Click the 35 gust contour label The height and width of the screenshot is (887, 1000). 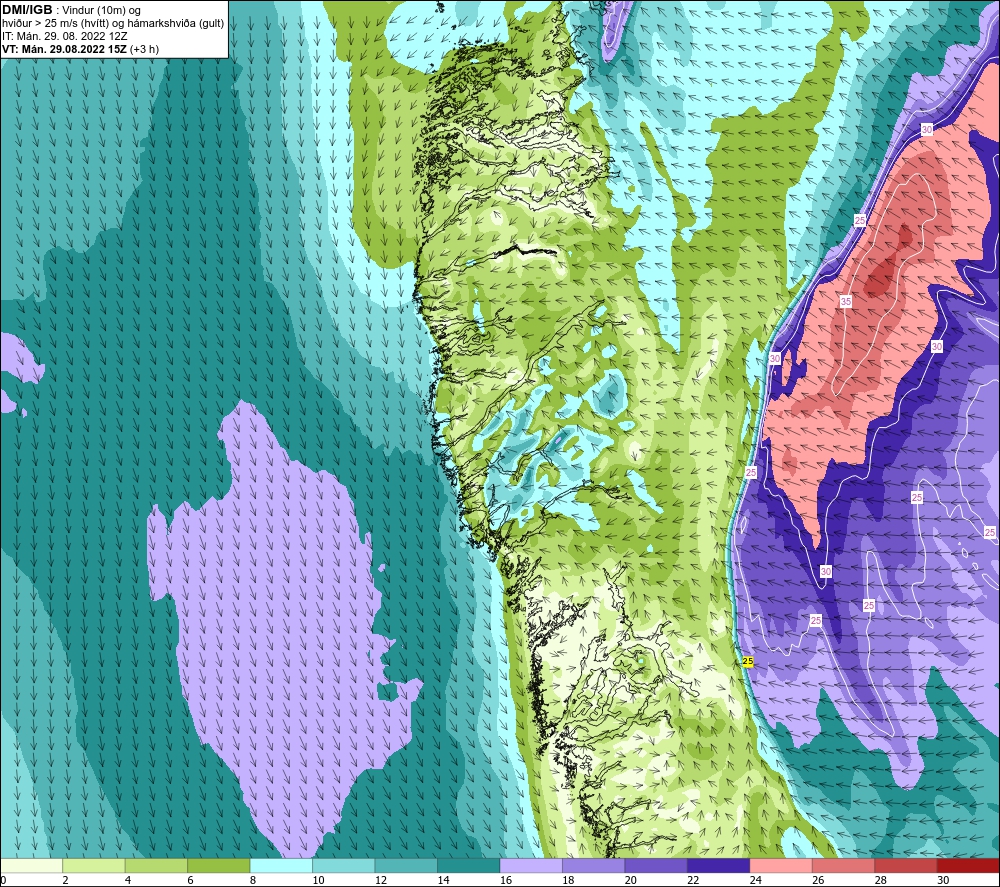point(846,302)
